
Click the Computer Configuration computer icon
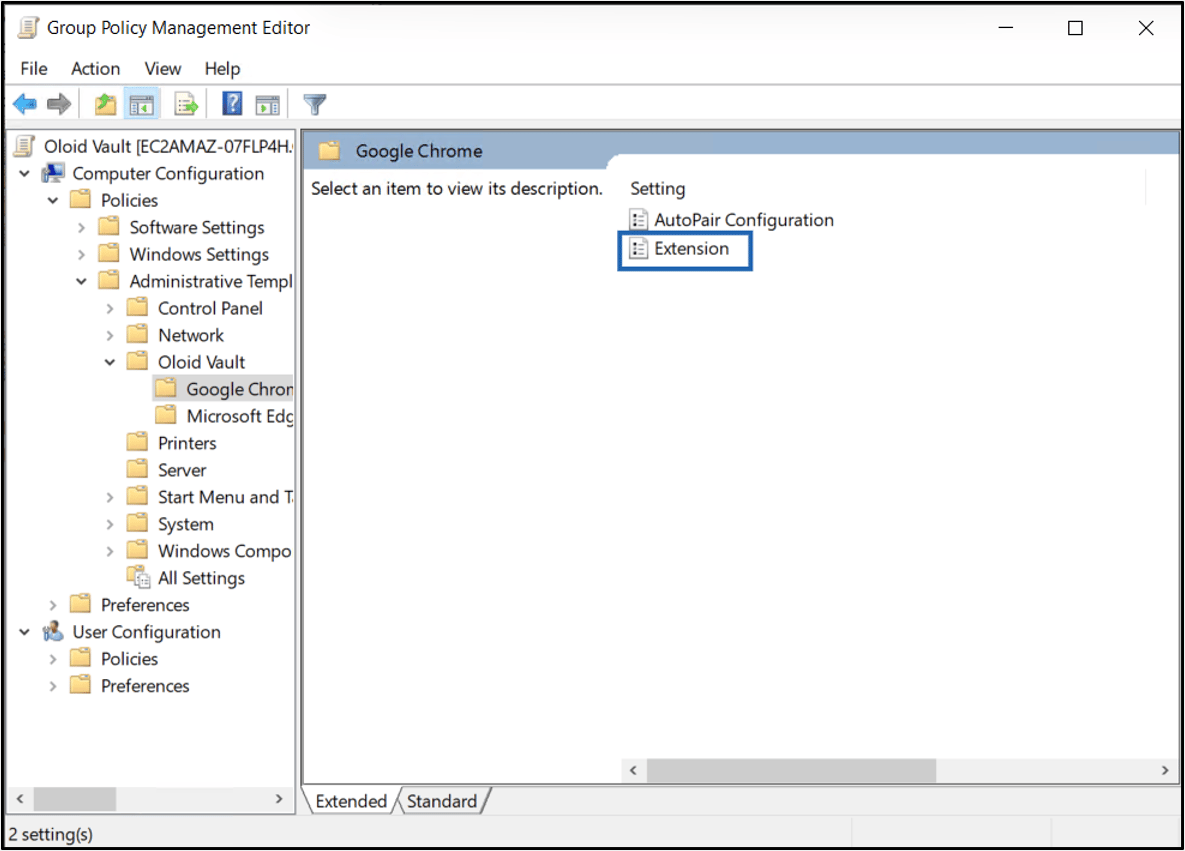tap(53, 173)
